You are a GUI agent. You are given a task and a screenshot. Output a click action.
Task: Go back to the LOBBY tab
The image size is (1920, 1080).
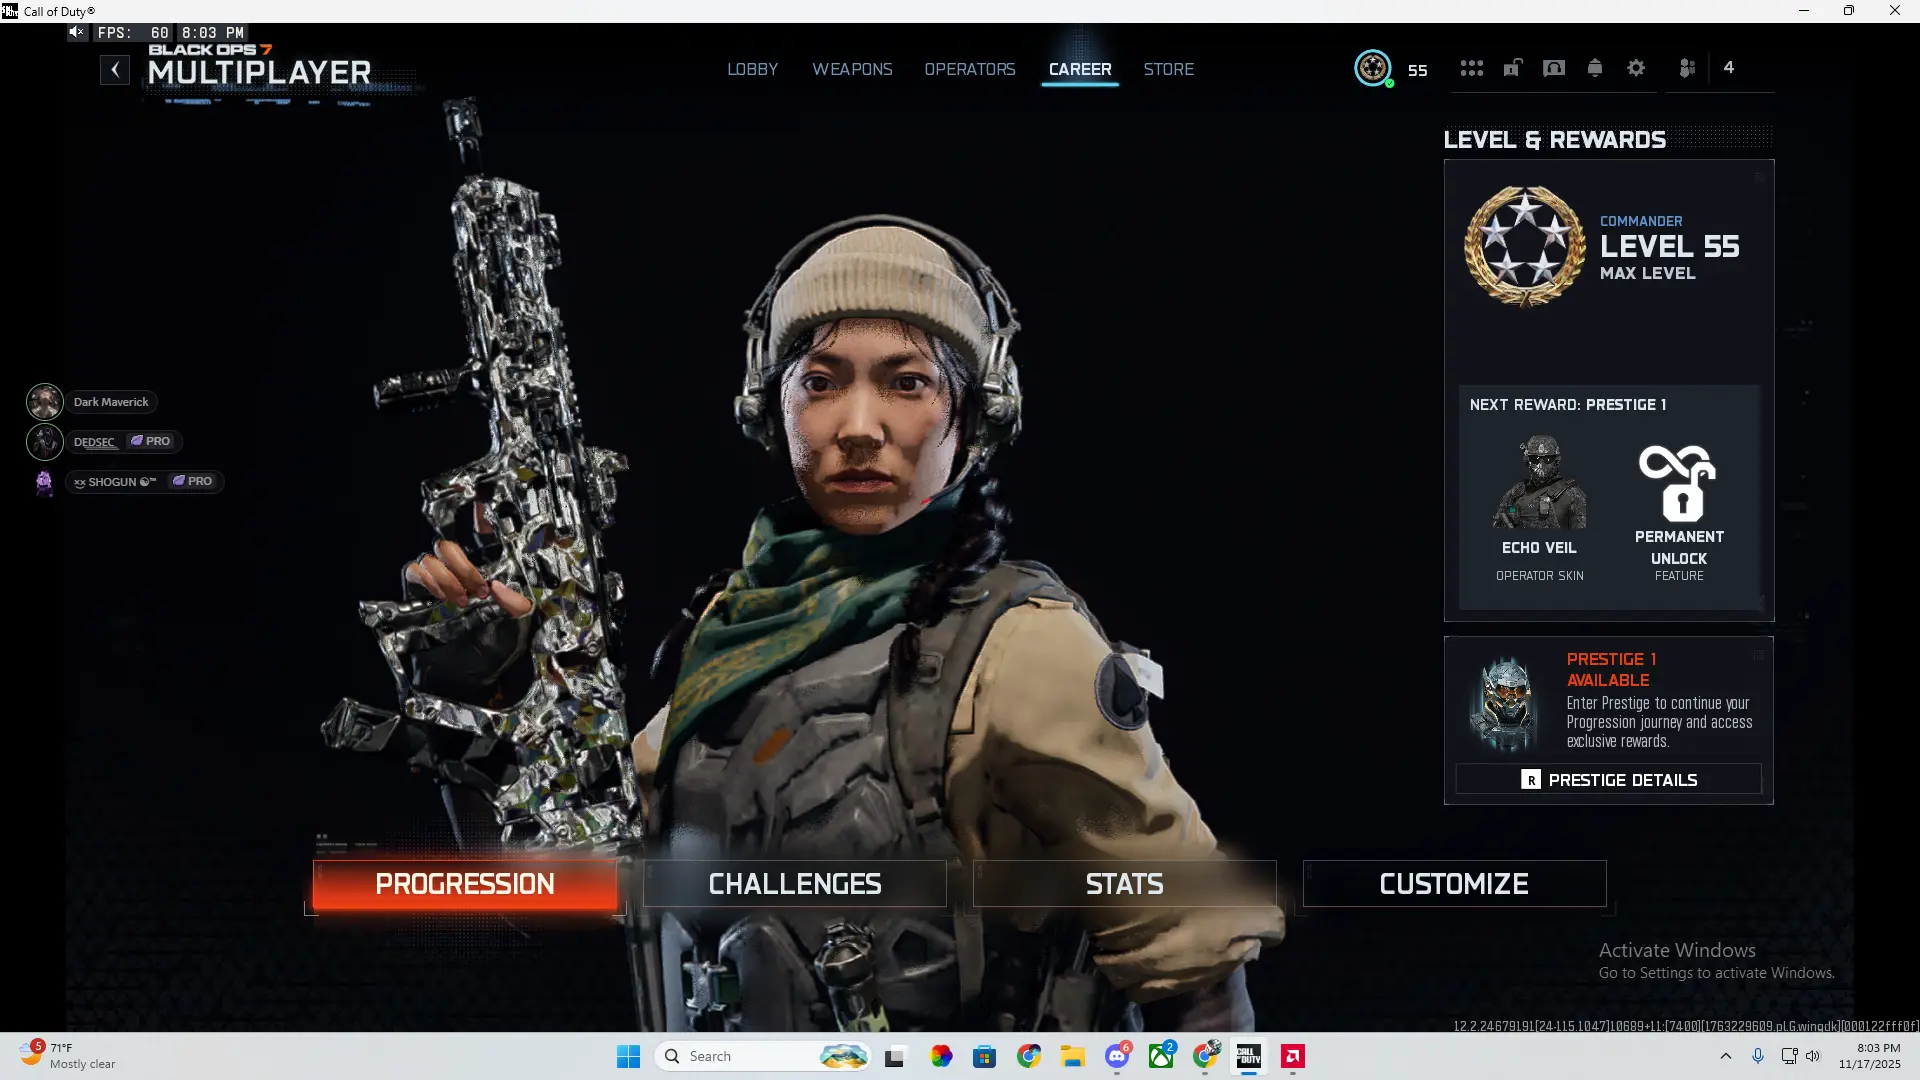tap(752, 69)
